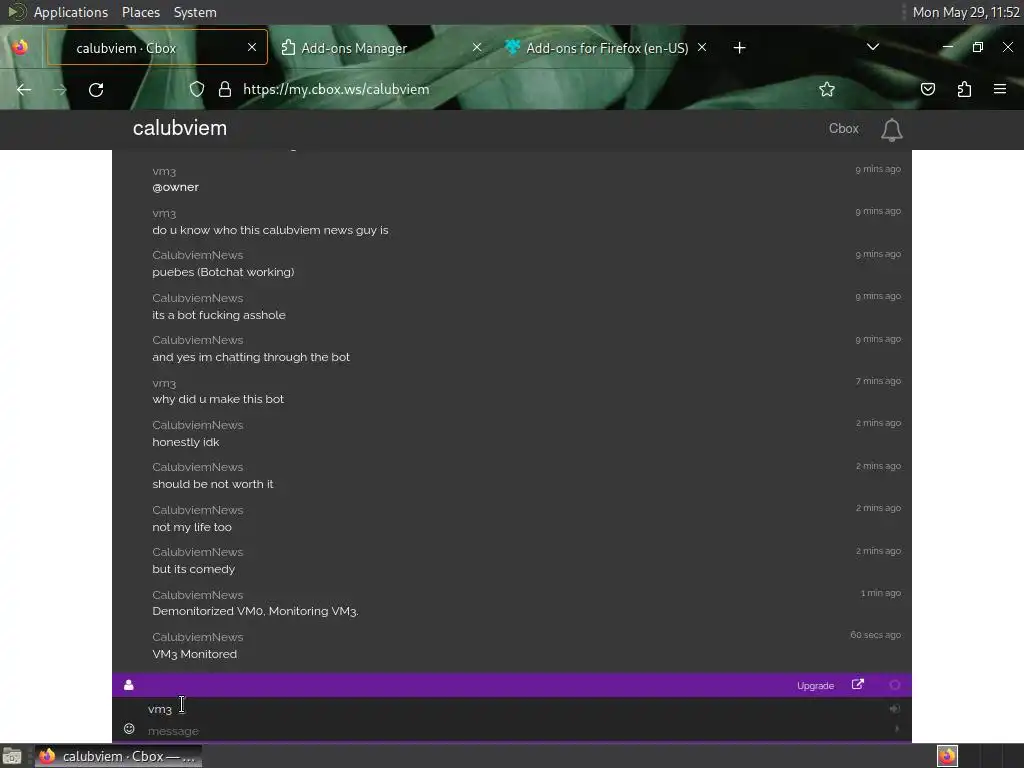Screen dimensions: 1024x768
Task: Open the Places menu
Action: point(140,12)
